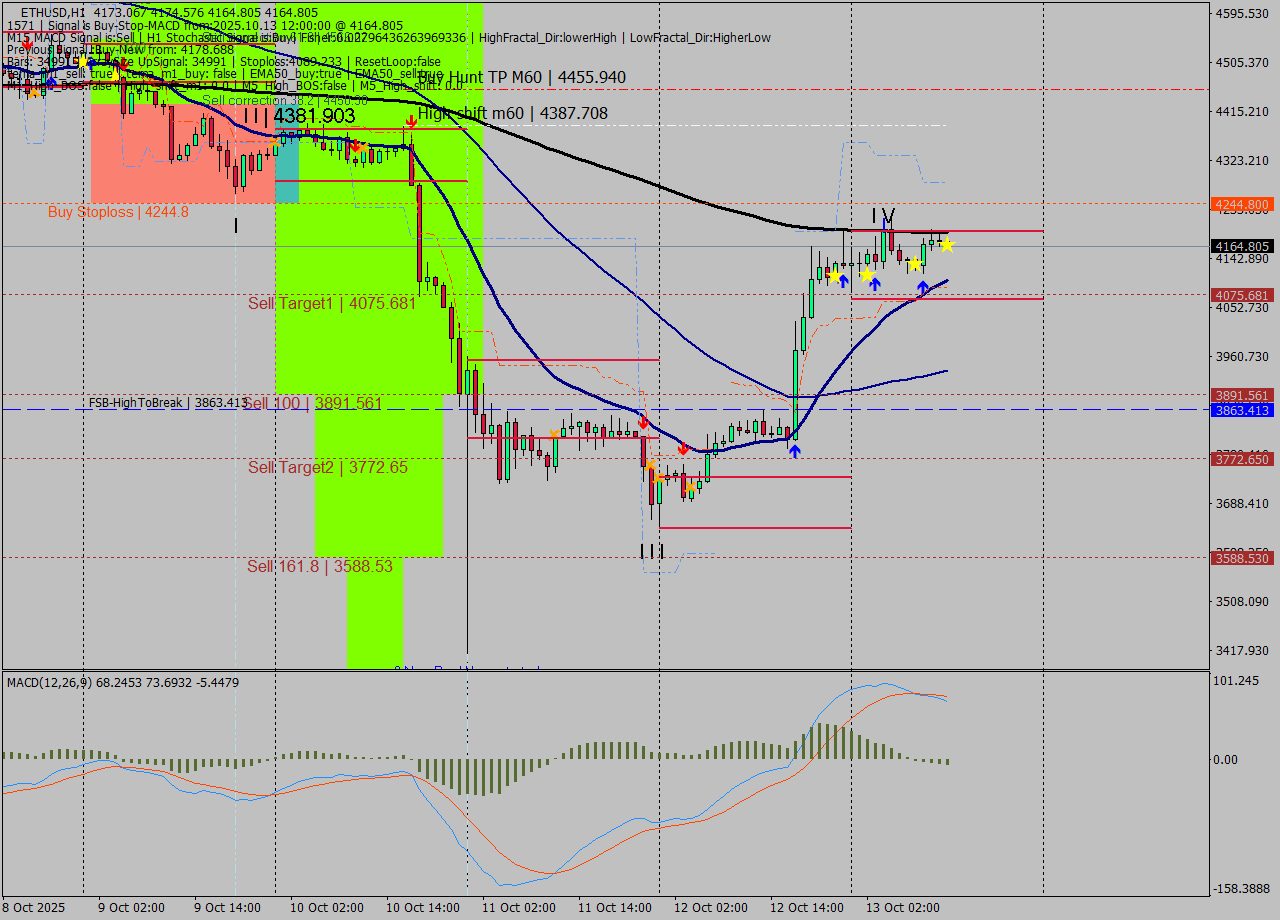Click the blue up-arrow buy signal near 12 Oct 14:00
The height and width of the screenshot is (920, 1280).
(843, 281)
